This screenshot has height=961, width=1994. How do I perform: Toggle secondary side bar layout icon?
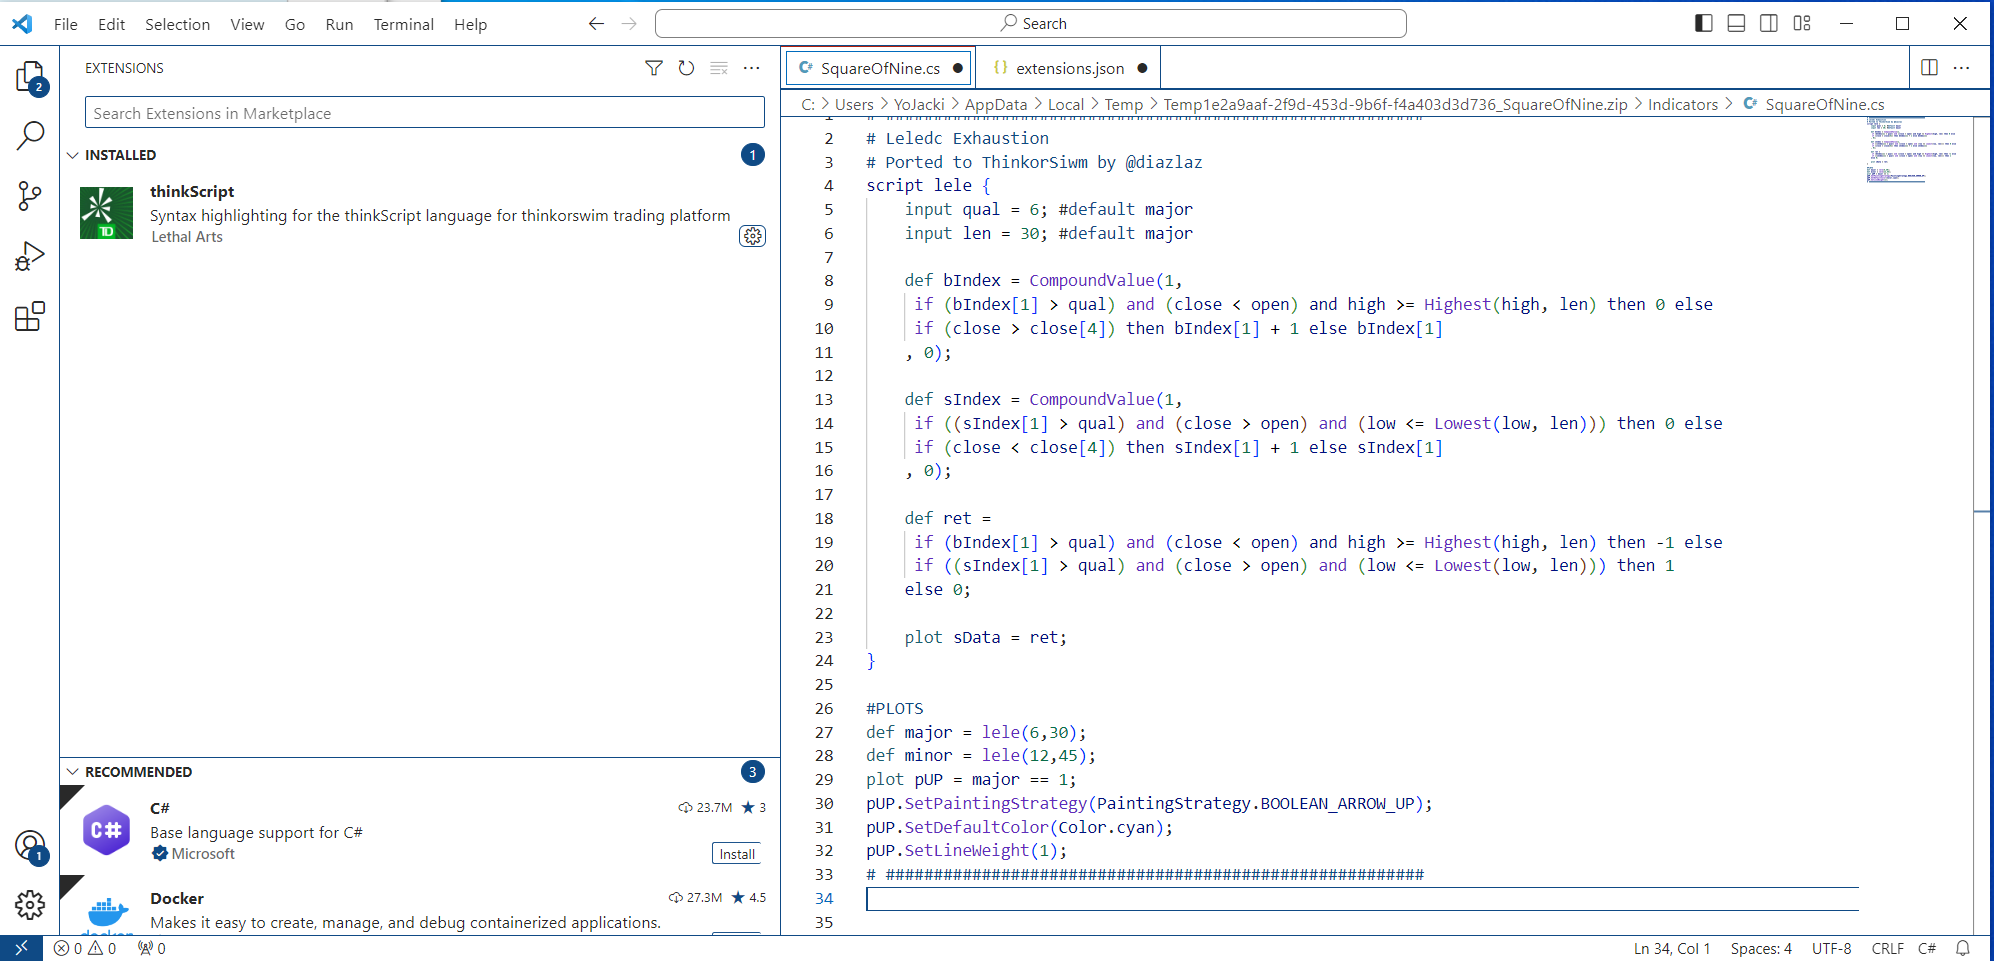coord(1769,24)
